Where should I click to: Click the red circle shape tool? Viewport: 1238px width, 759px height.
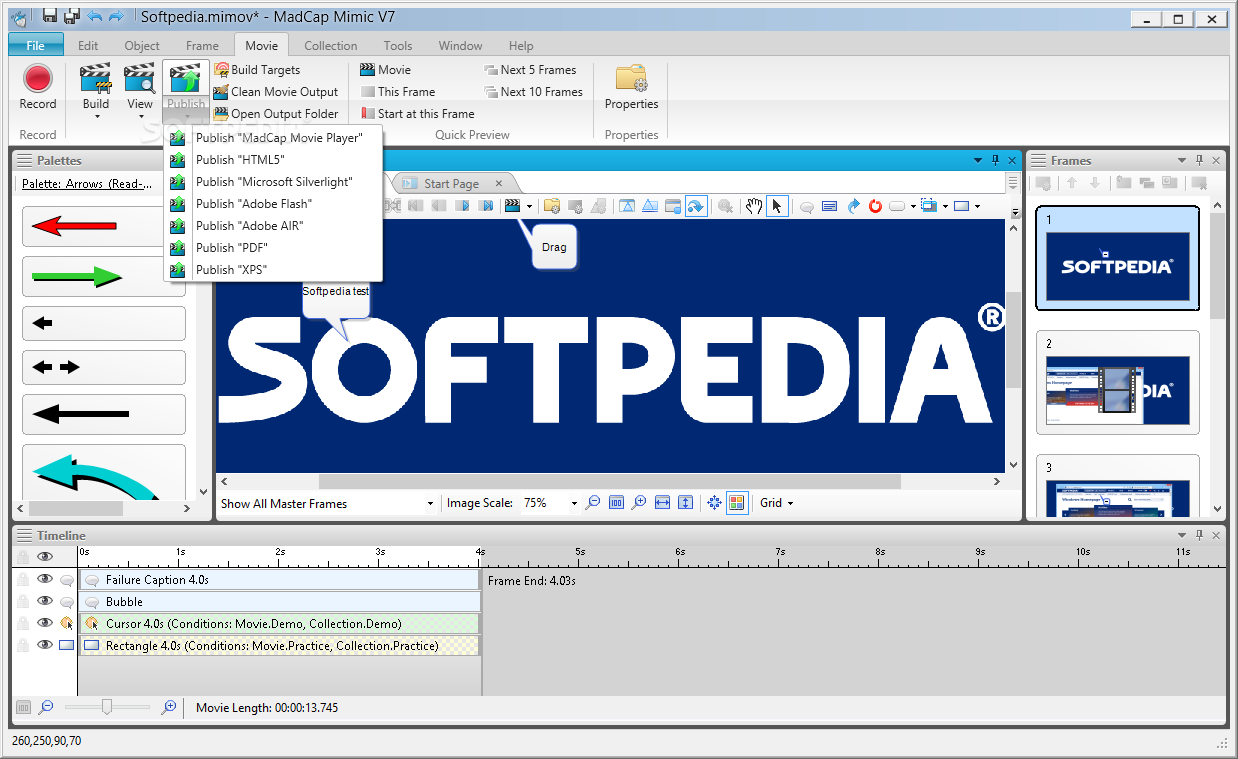tap(875, 206)
